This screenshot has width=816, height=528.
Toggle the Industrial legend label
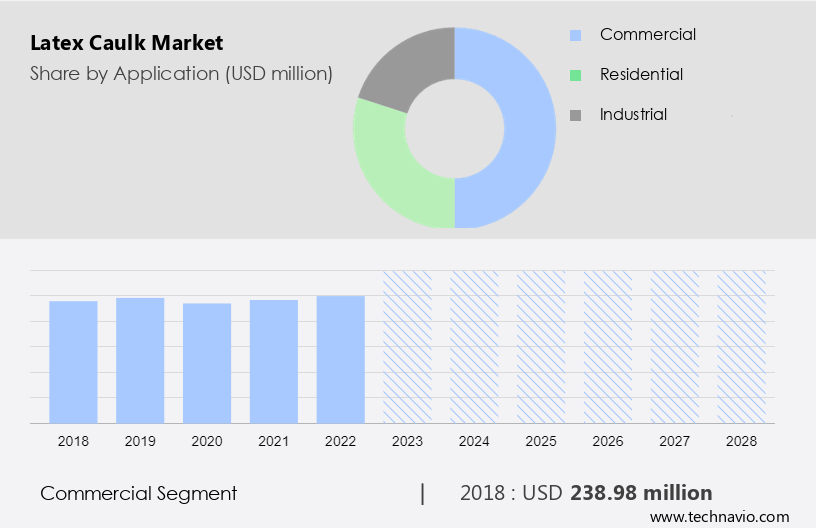pyautogui.click(x=633, y=115)
